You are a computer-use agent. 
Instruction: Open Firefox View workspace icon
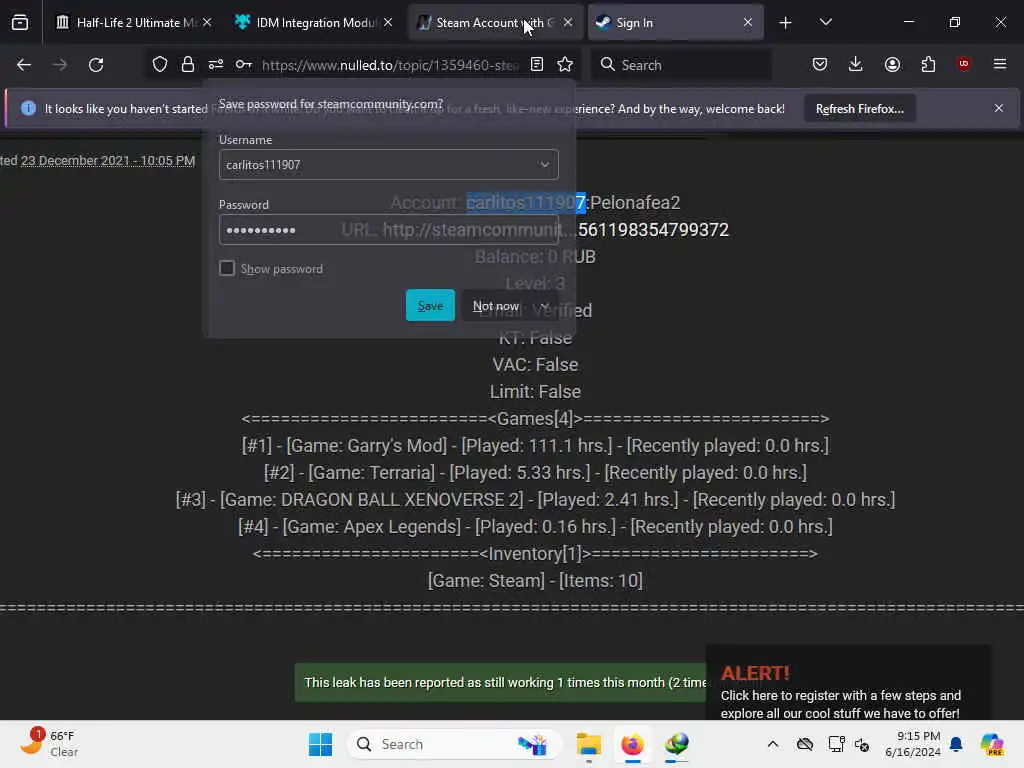click(20, 23)
